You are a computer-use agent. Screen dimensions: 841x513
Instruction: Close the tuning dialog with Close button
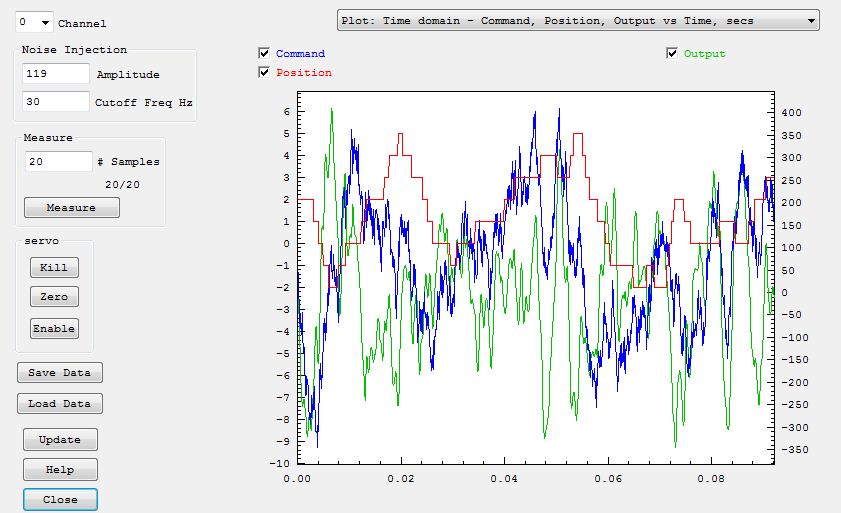click(x=60, y=499)
